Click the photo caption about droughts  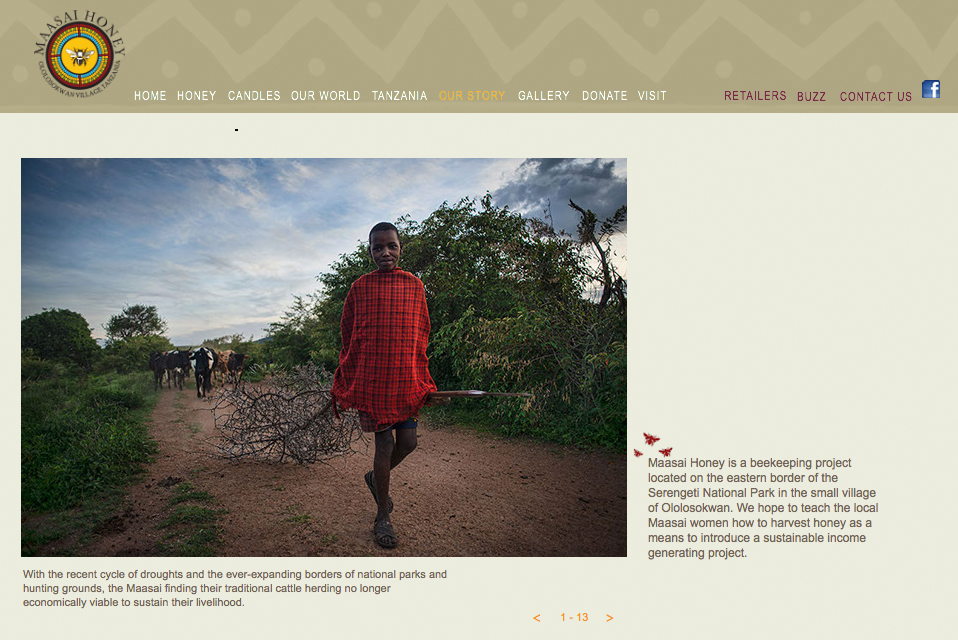(235, 588)
